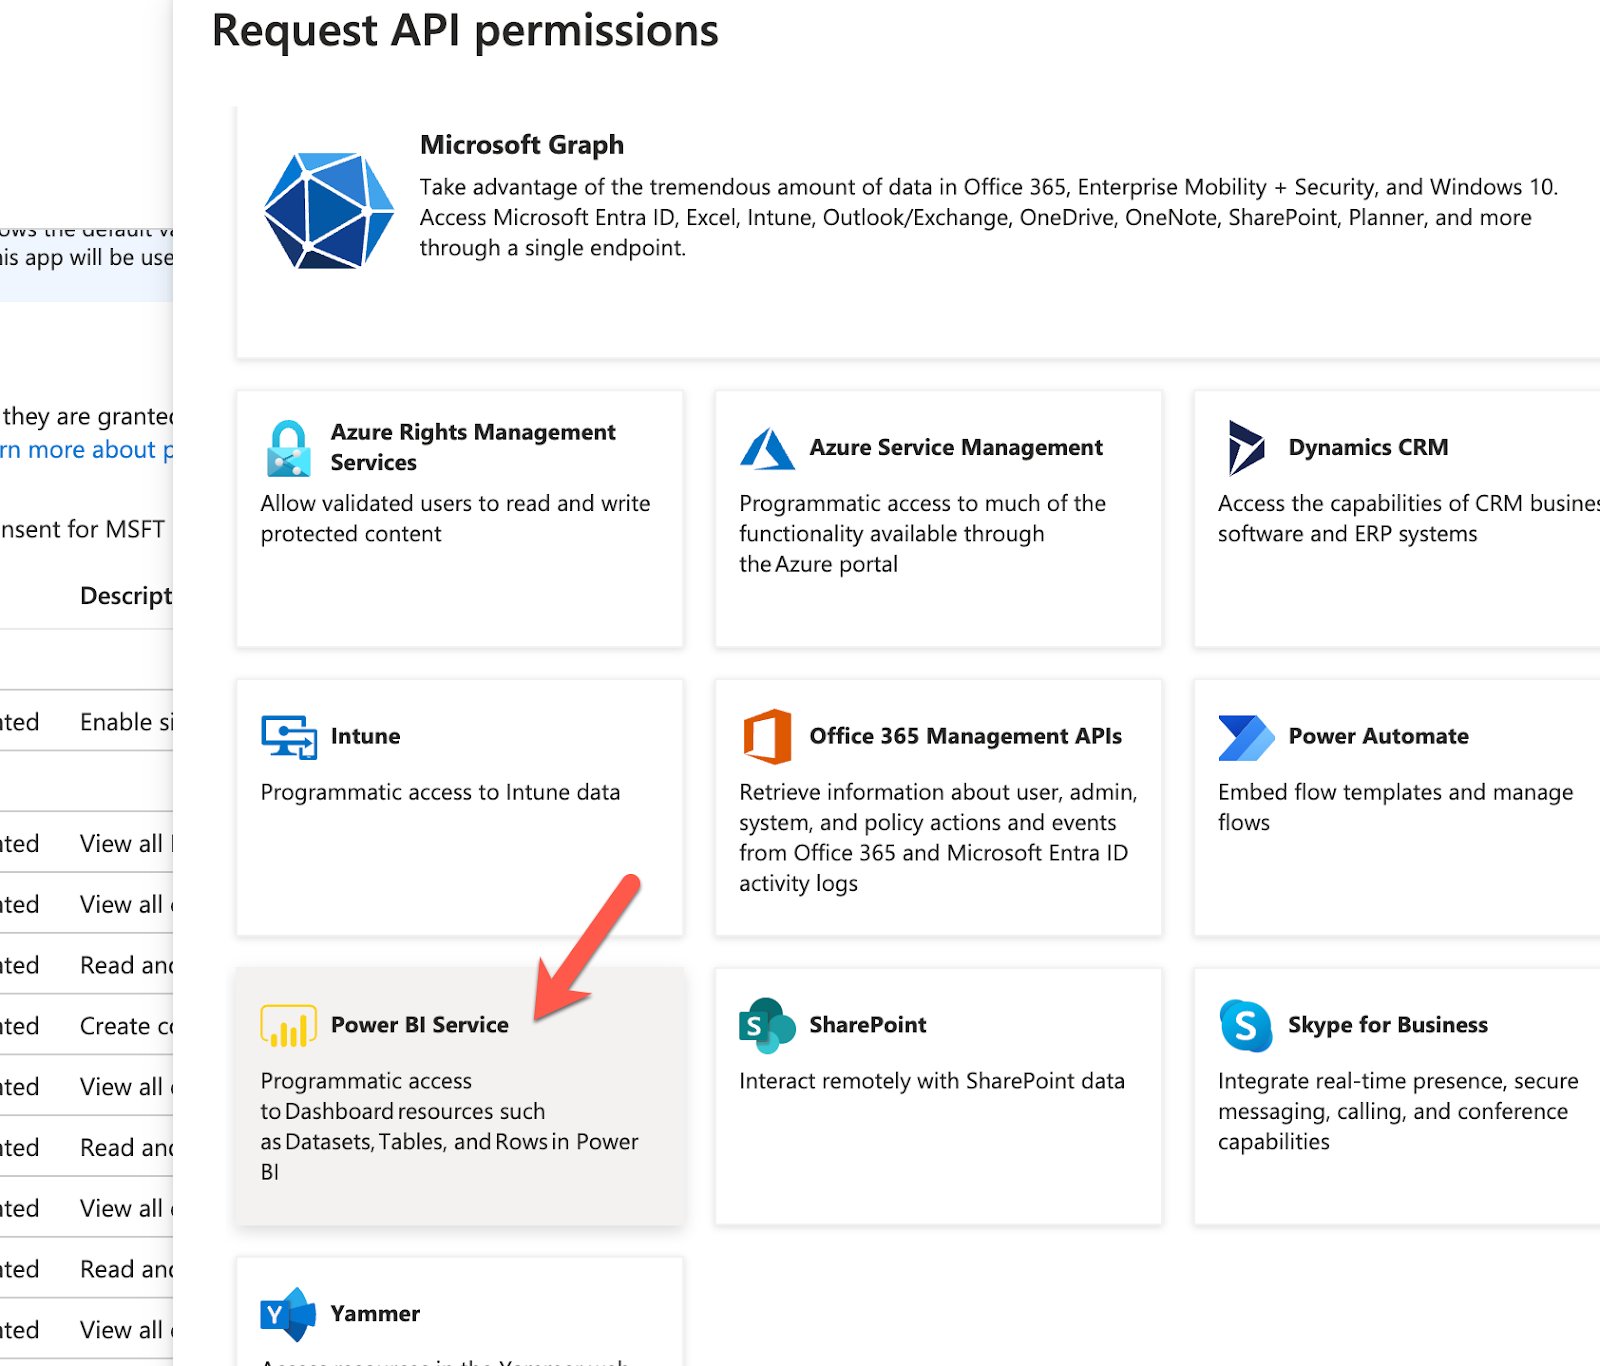Open Office 365 Management APIs title
Screen dimensions: 1600x1366
[x=966, y=736]
